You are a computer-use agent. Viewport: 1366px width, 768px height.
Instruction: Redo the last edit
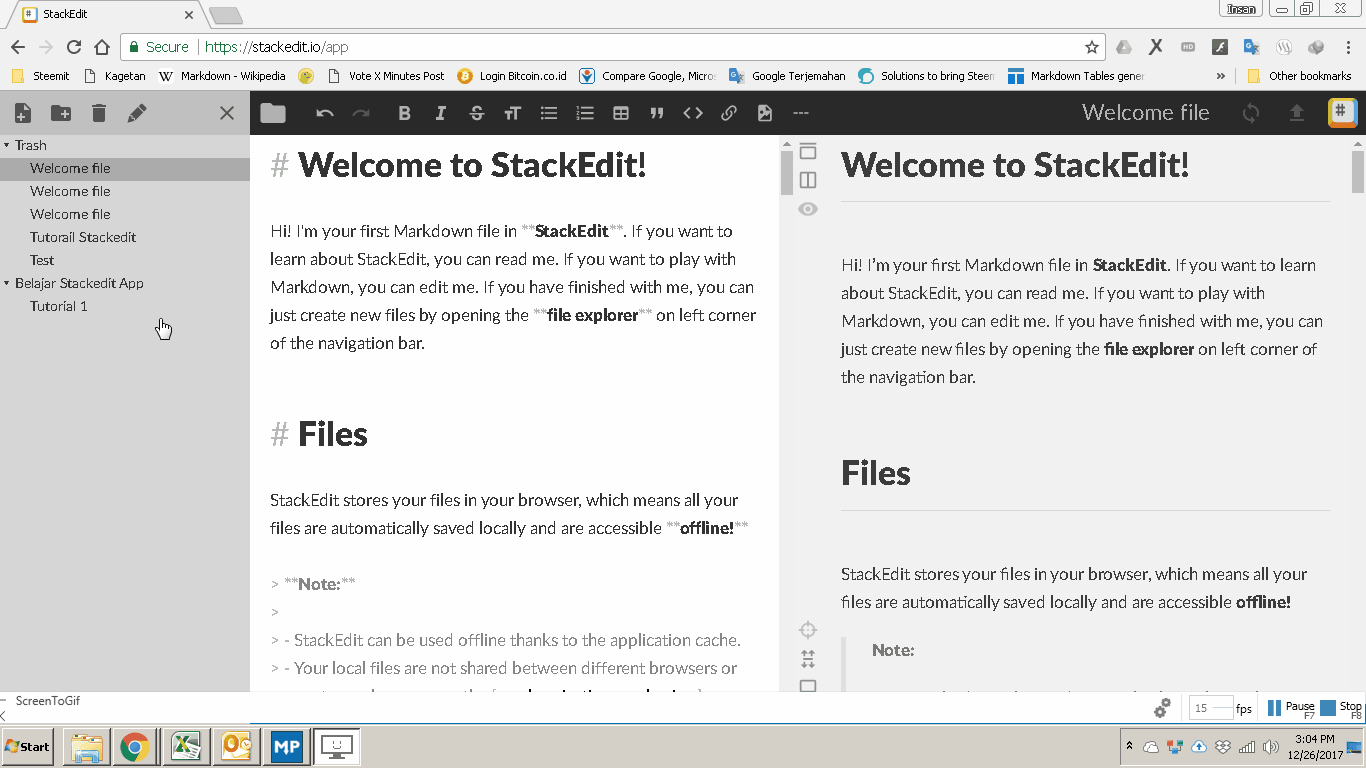(361, 113)
